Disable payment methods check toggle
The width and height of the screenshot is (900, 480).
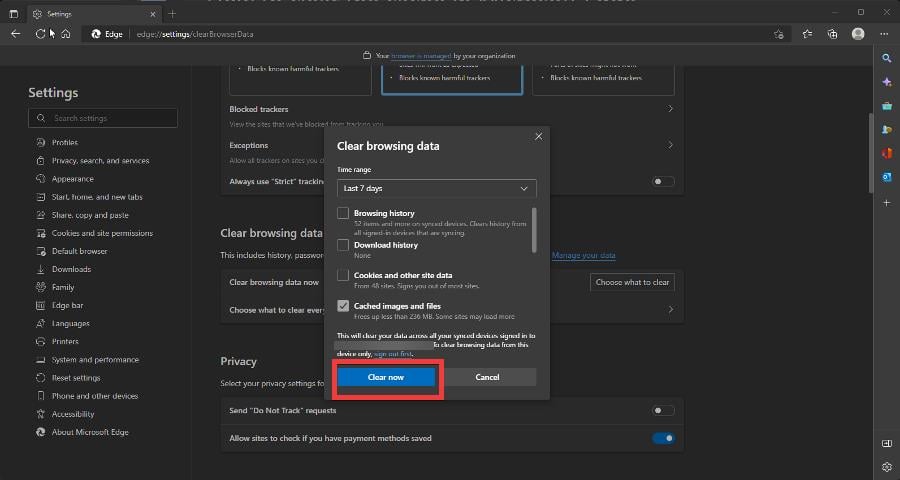pyautogui.click(x=663, y=438)
